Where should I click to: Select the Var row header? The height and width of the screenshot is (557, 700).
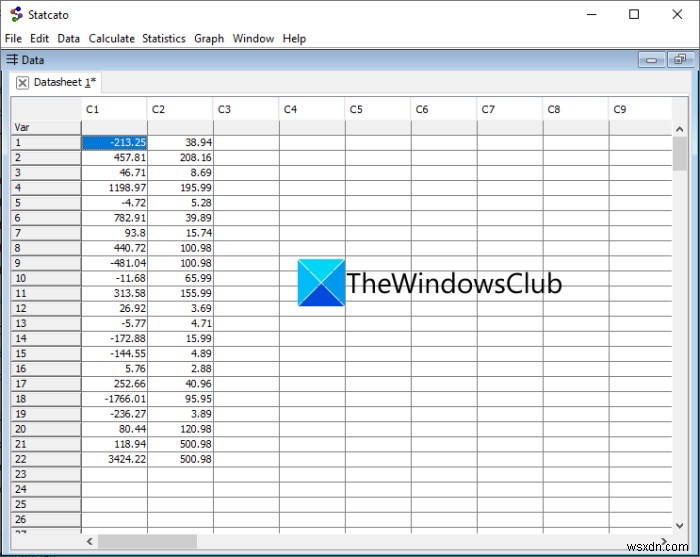click(x=46, y=128)
